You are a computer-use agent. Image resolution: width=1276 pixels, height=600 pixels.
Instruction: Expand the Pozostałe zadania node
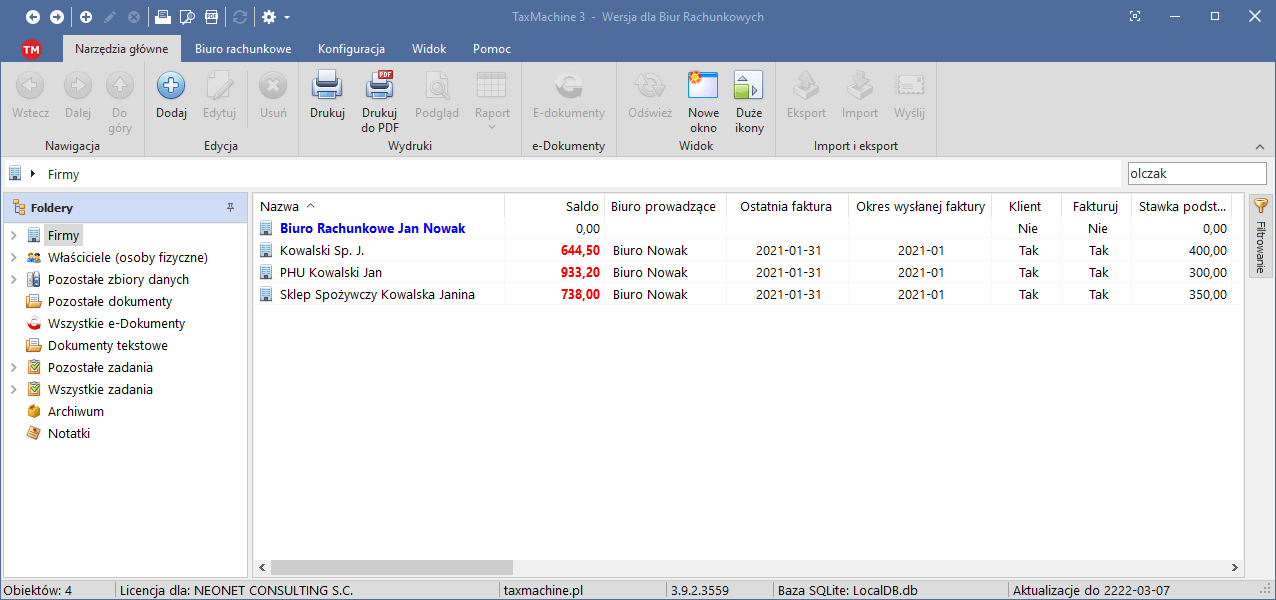(x=13, y=368)
